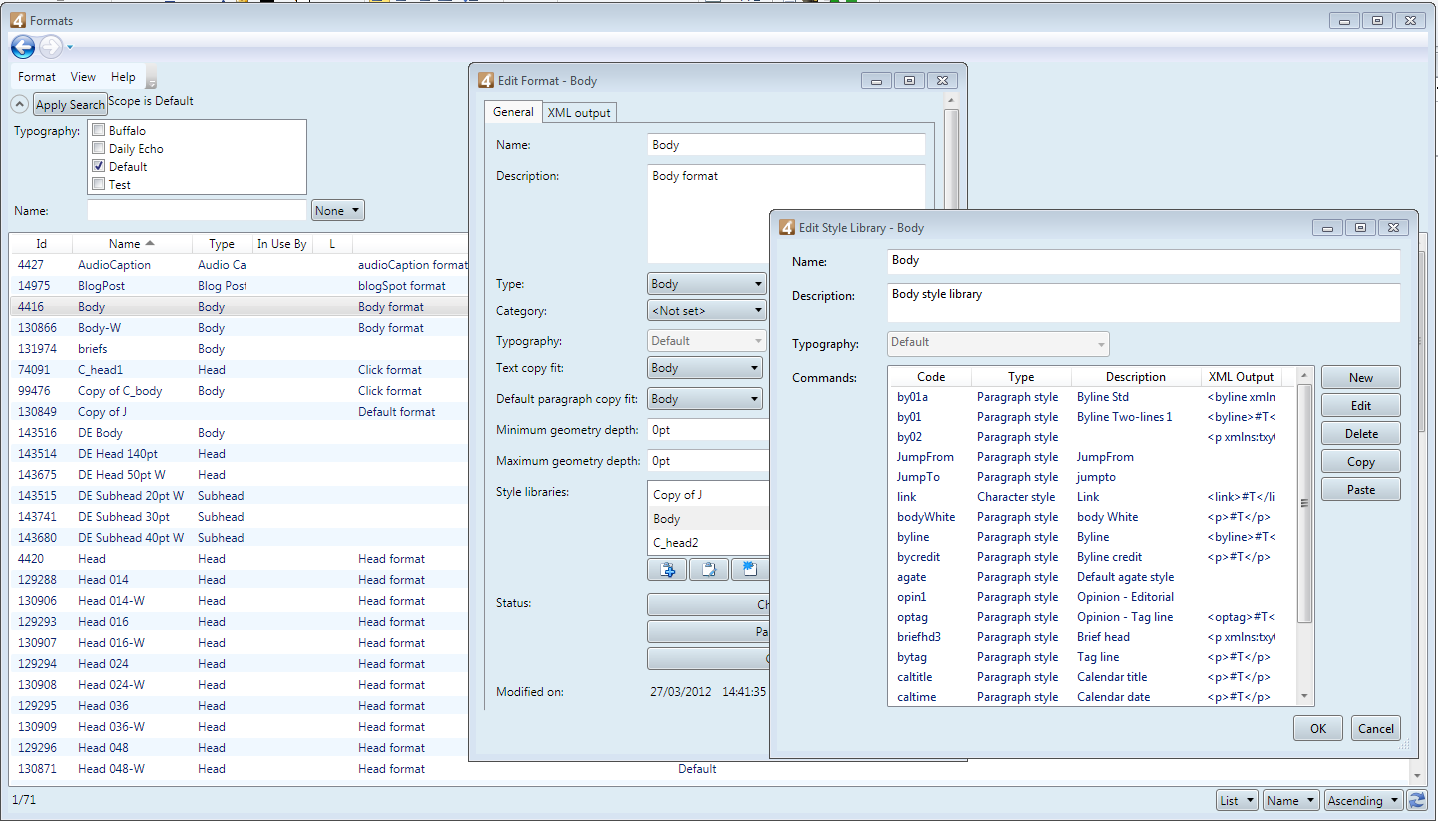Click the blue Back navigation arrow
1438x821 pixels.
(23, 47)
